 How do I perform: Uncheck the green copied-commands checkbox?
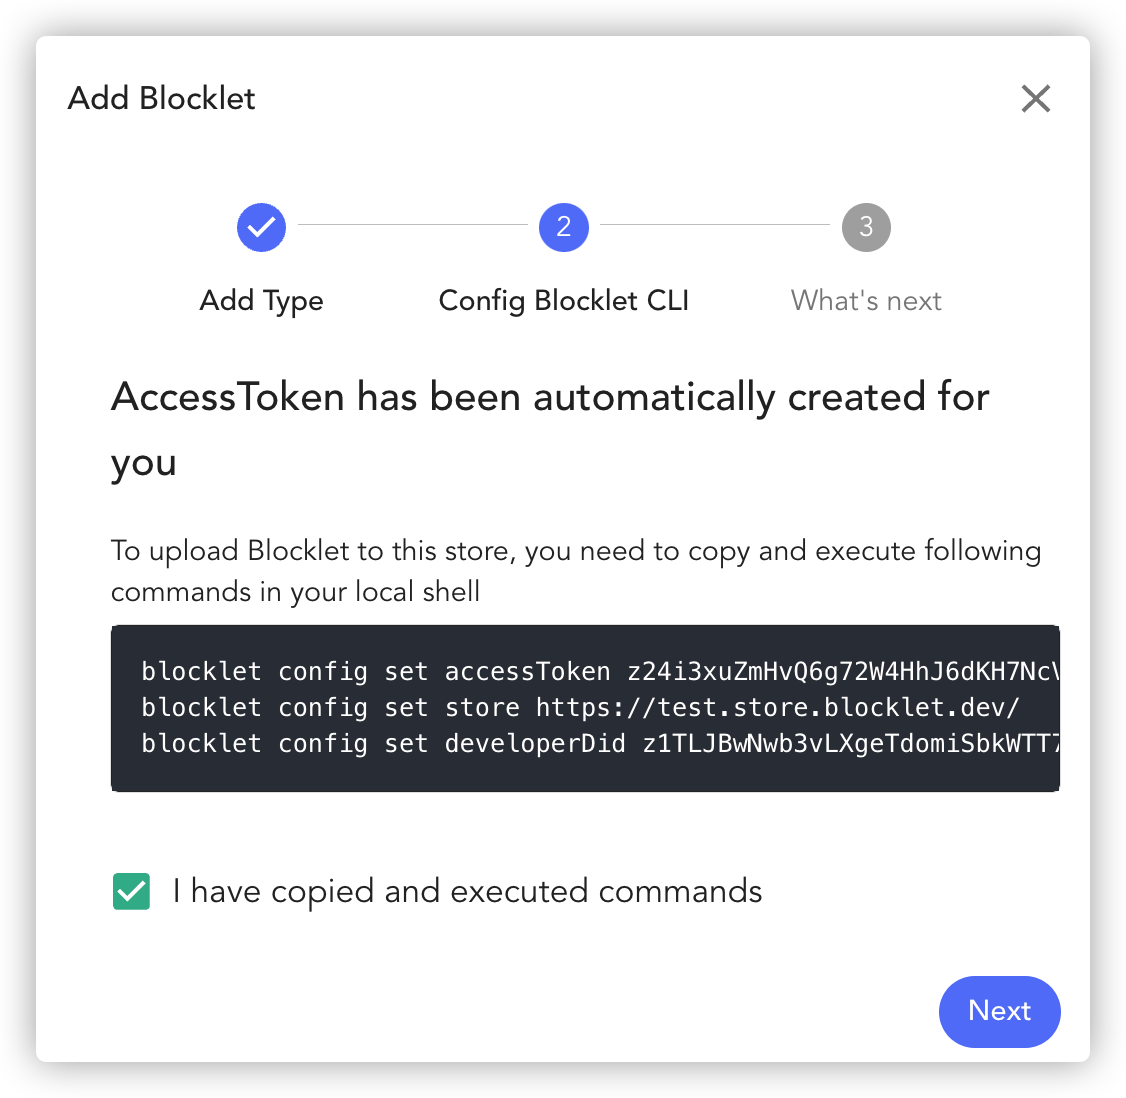click(131, 891)
